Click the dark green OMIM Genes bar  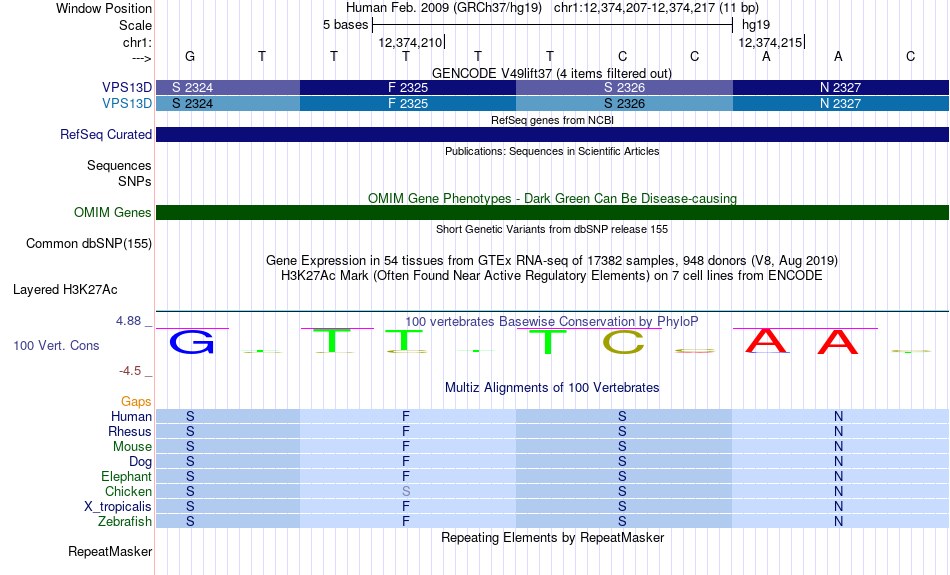pyautogui.click(x=553, y=212)
